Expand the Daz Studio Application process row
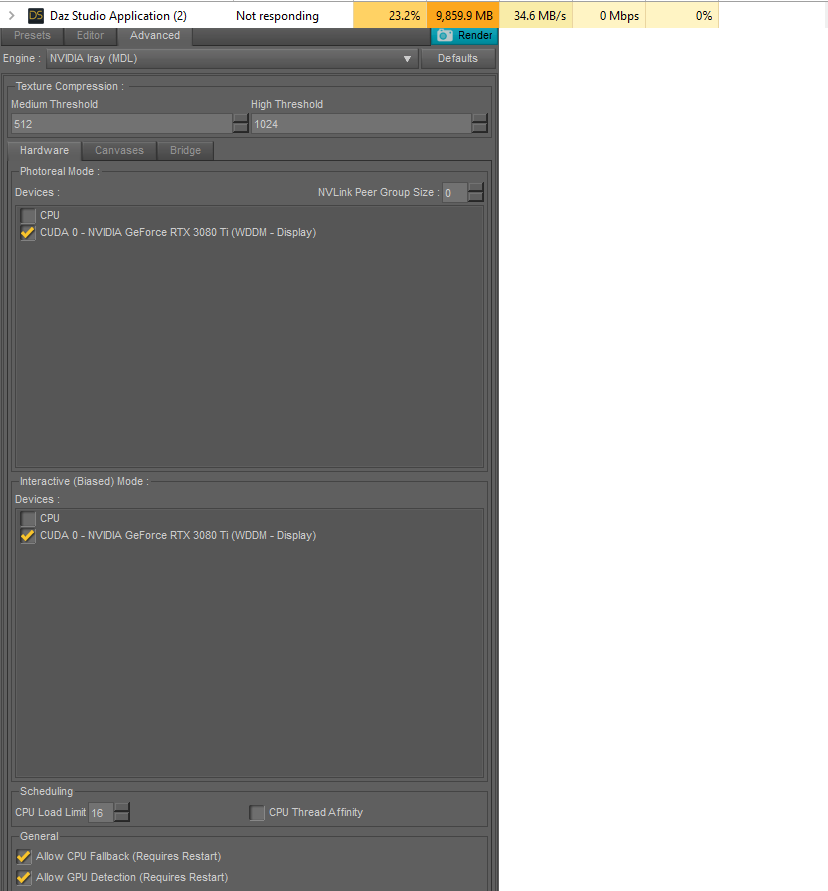The image size is (828, 891). (x=11, y=16)
